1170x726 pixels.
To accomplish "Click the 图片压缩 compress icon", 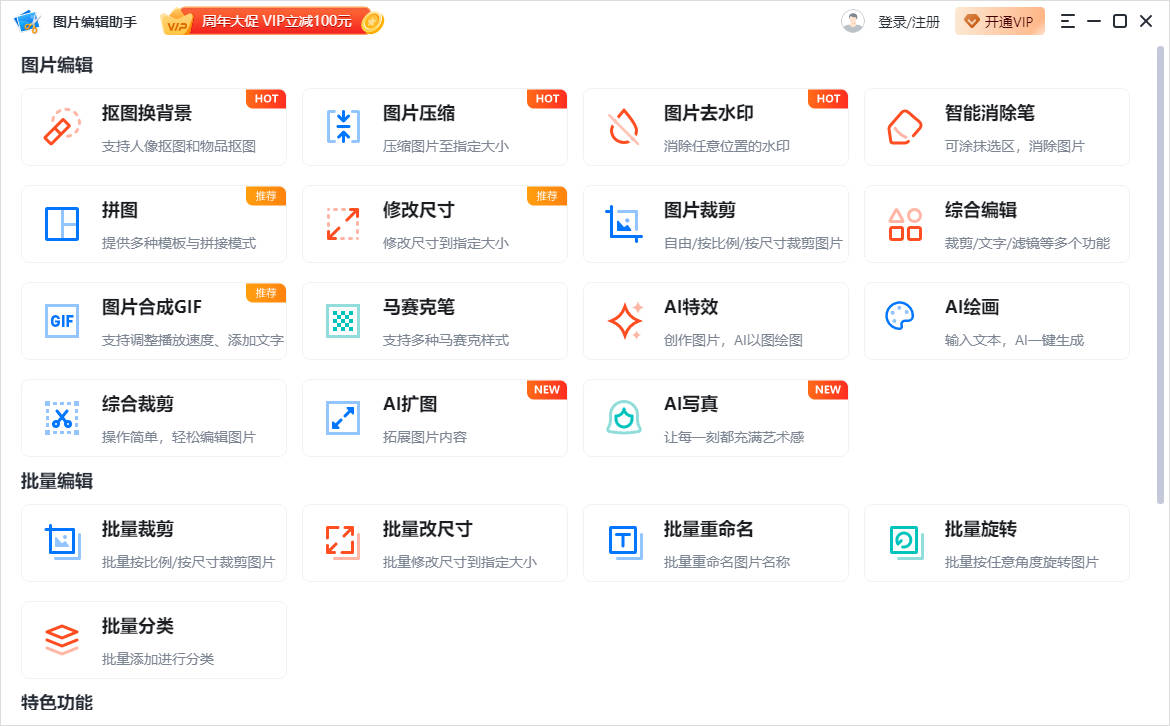I will tap(343, 126).
